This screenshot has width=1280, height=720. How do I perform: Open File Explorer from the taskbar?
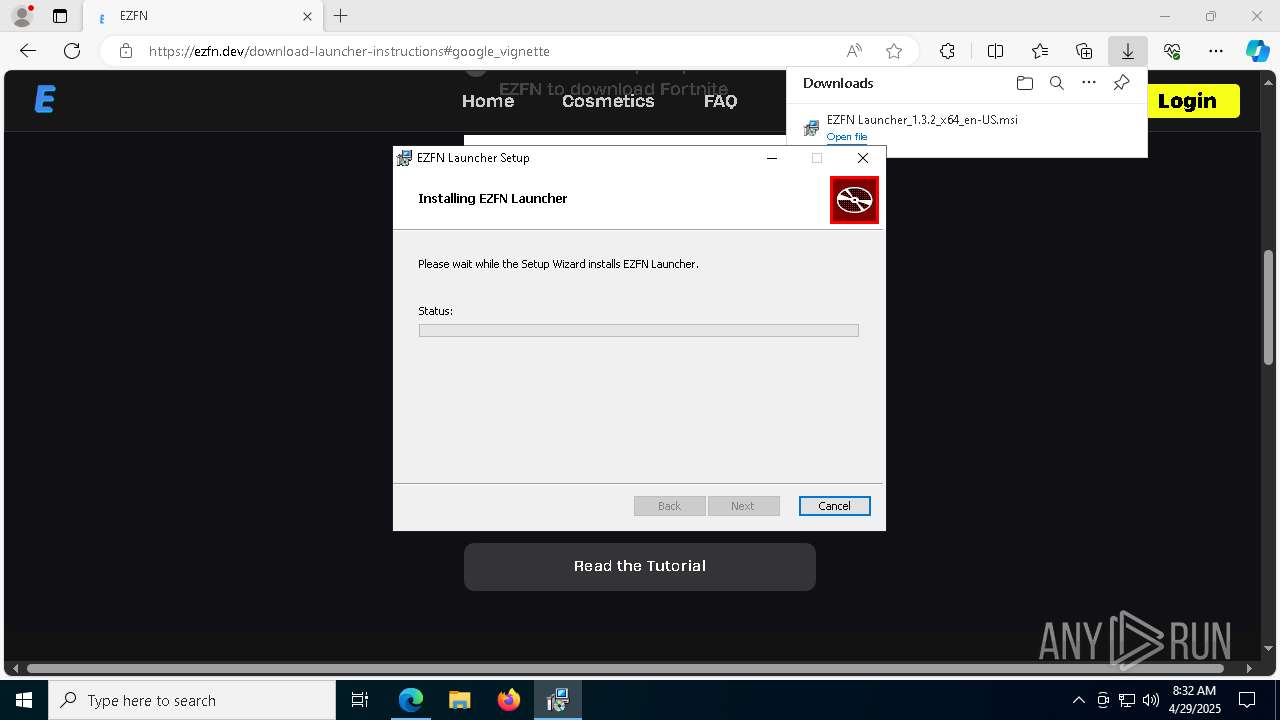coord(459,700)
